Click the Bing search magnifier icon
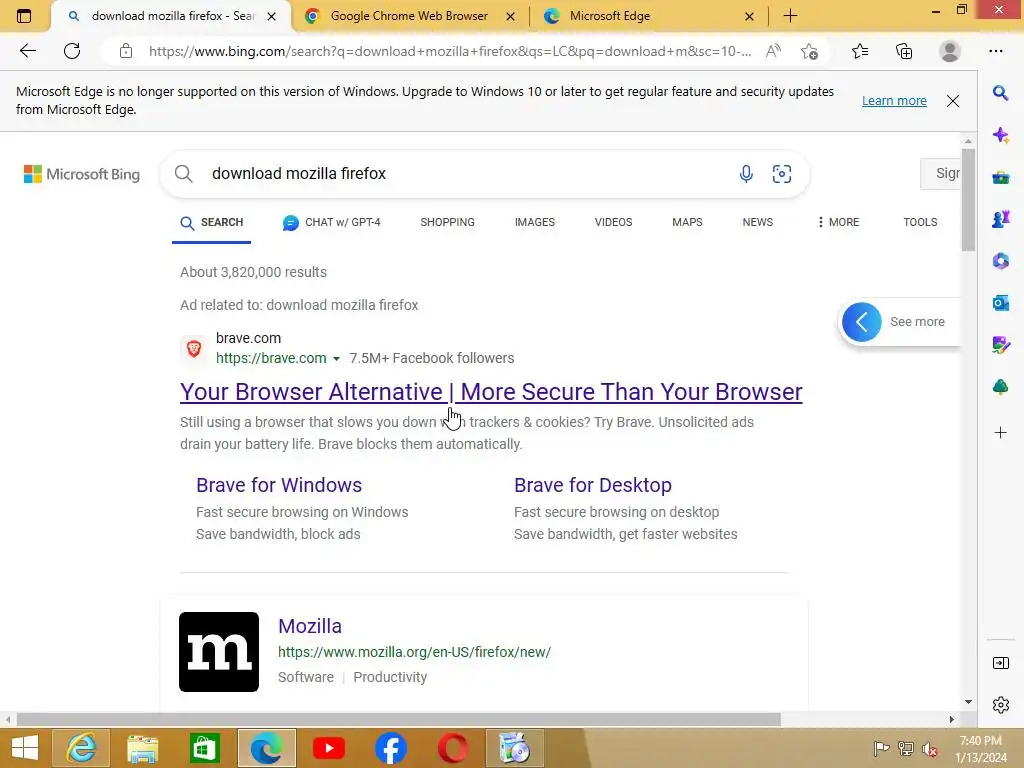This screenshot has height=768, width=1024. [x=184, y=174]
